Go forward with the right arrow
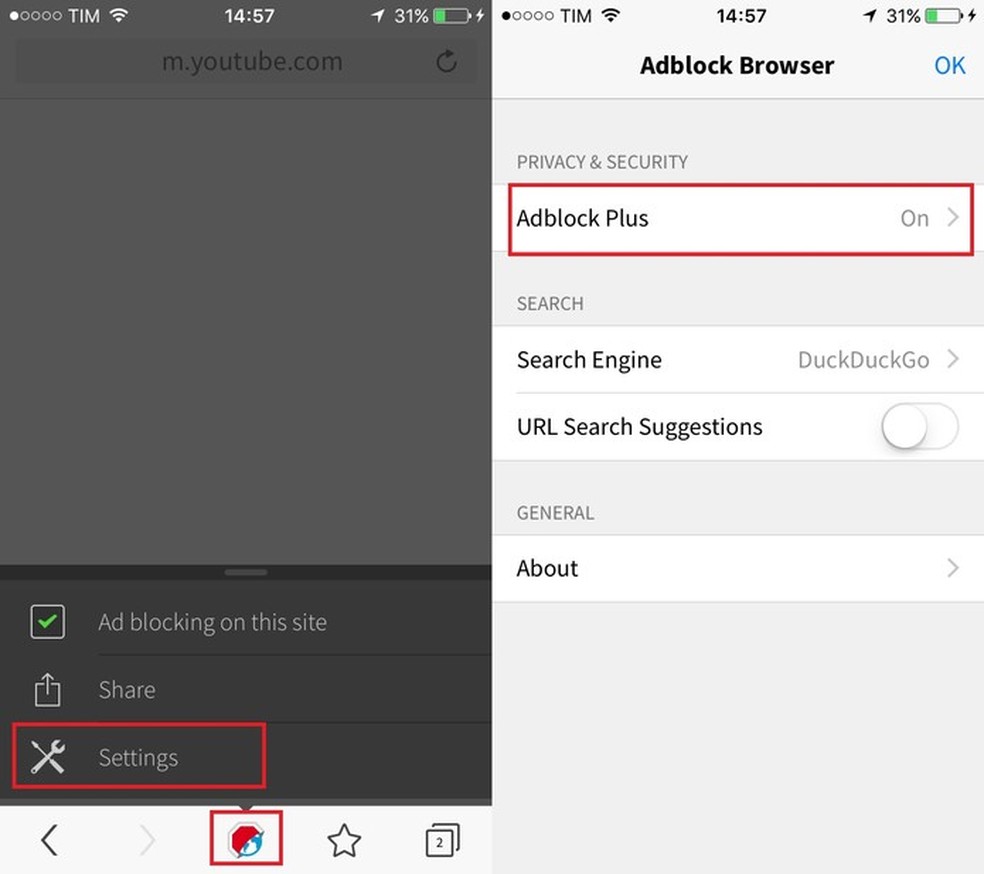This screenshot has height=874, width=984. [147, 839]
